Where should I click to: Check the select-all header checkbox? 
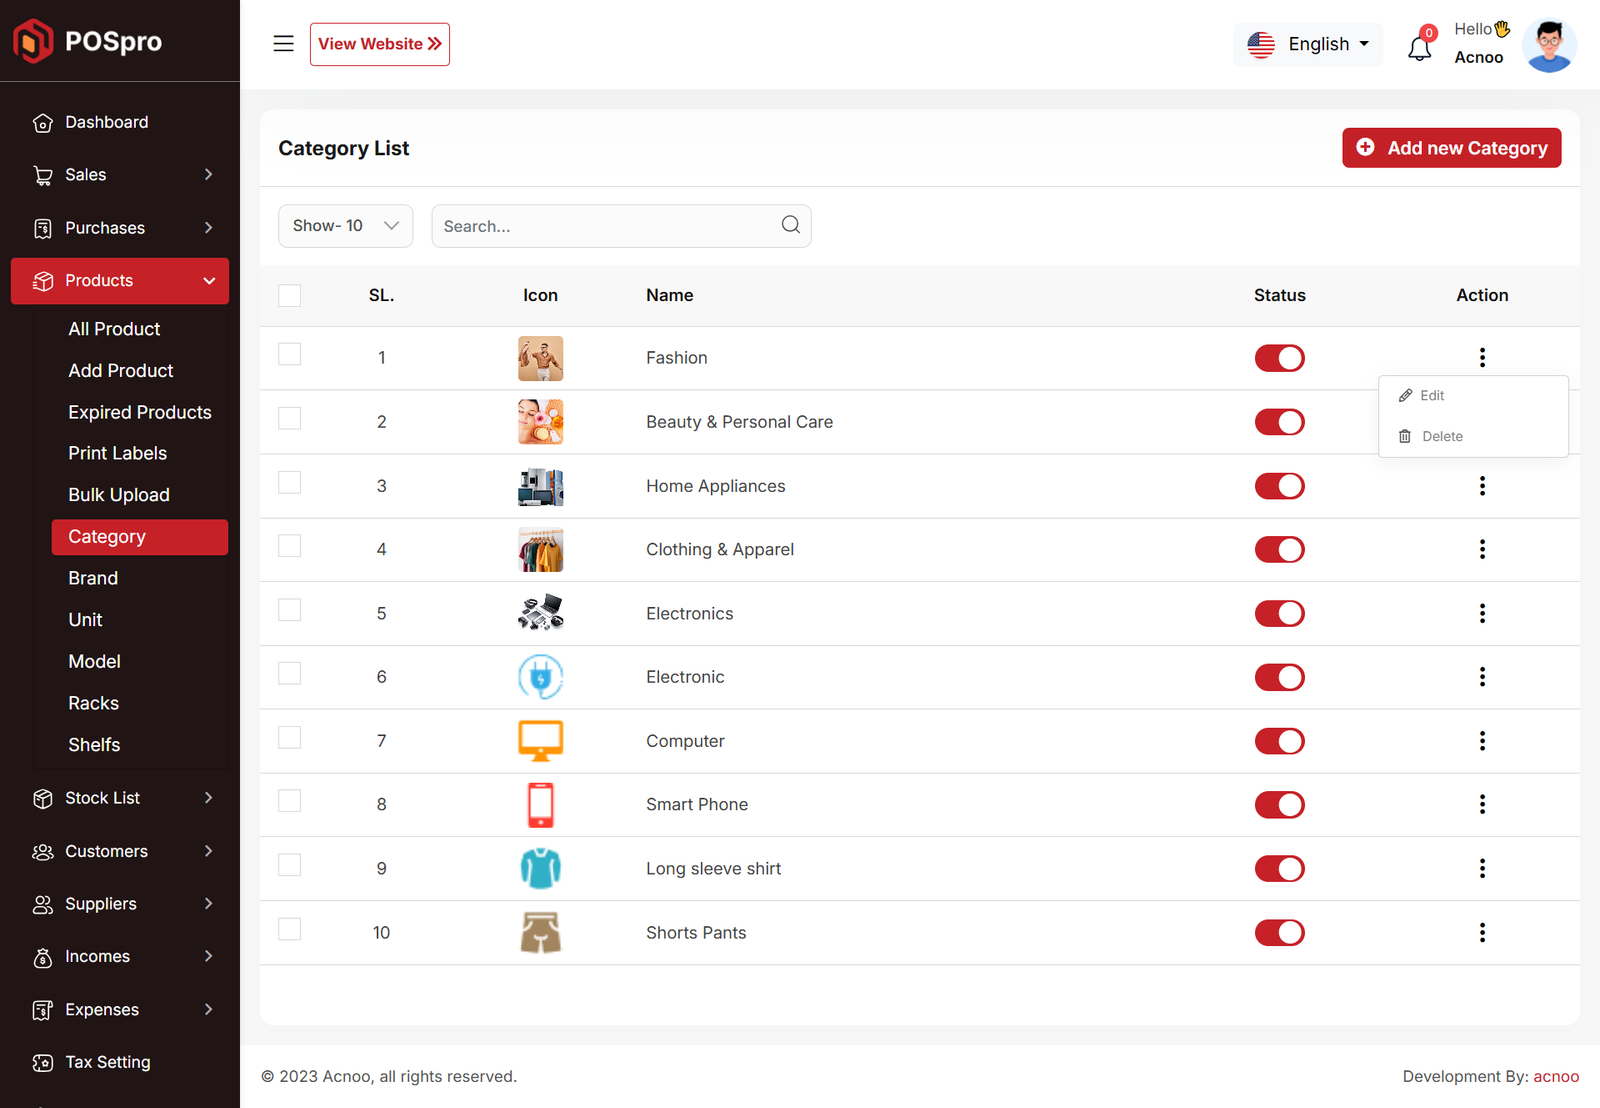pyautogui.click(x=290, y=295)
